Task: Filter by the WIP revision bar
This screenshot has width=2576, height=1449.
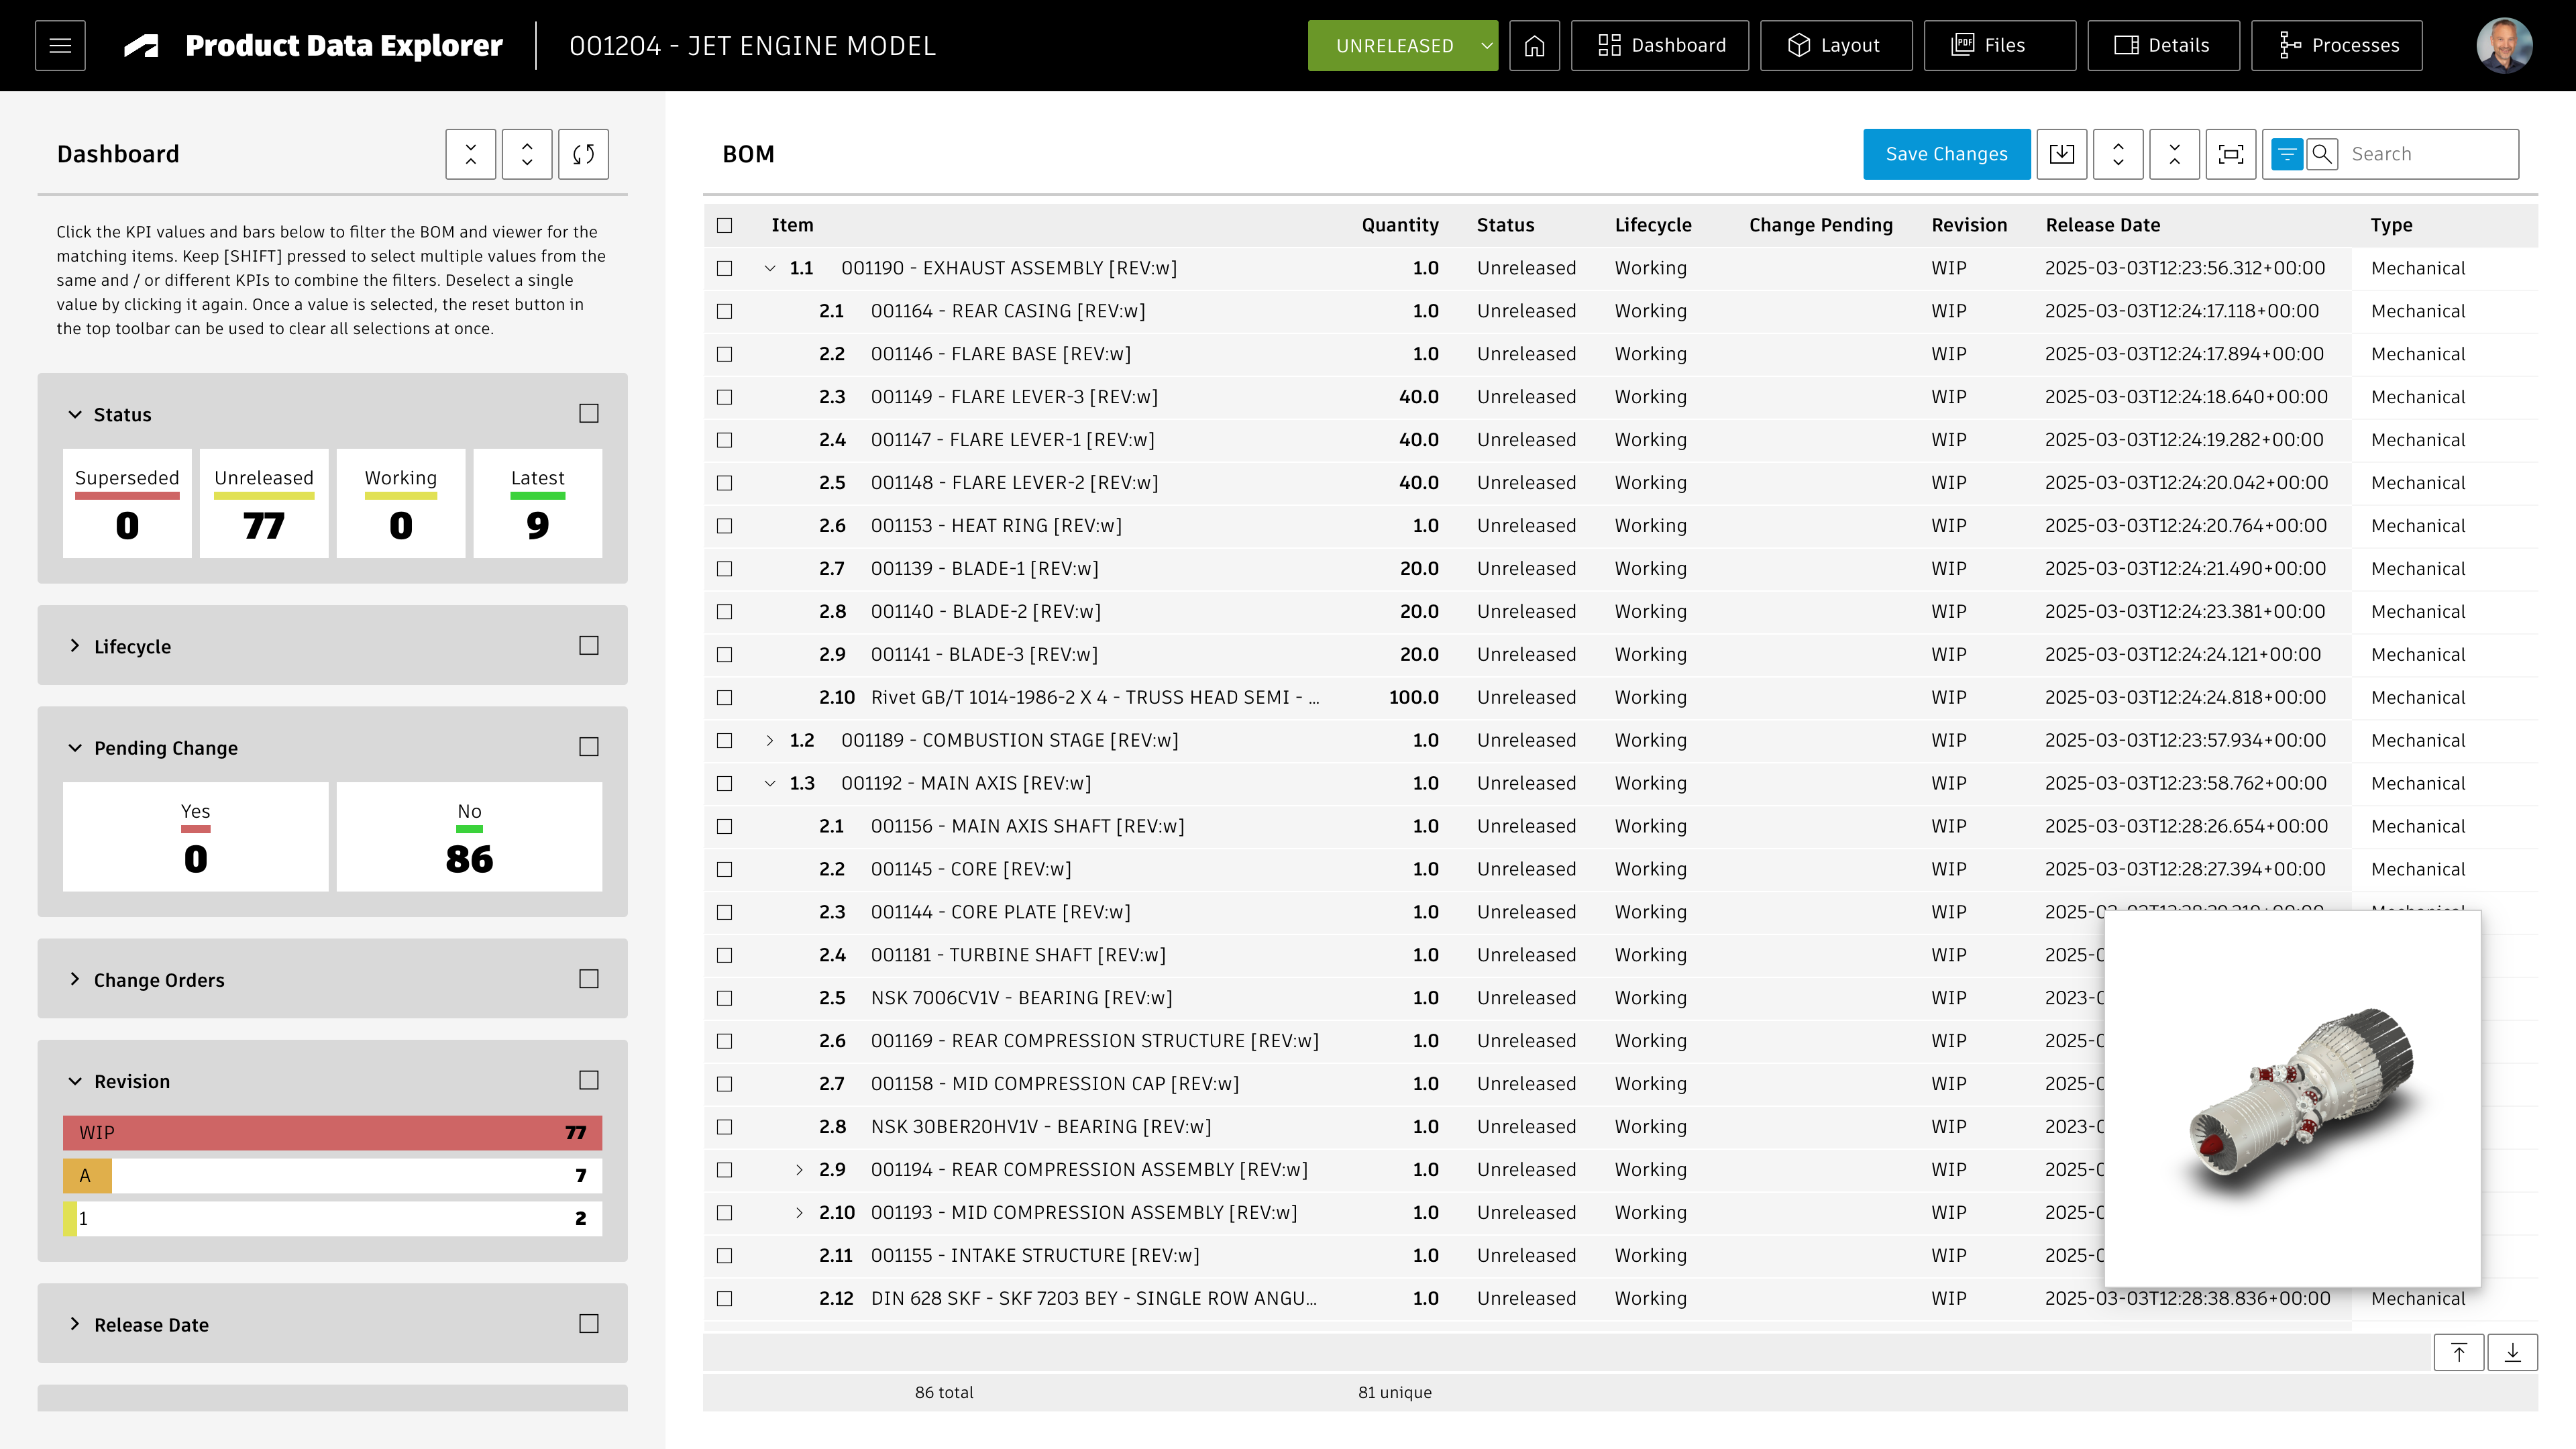Action: click(332, 1132)
